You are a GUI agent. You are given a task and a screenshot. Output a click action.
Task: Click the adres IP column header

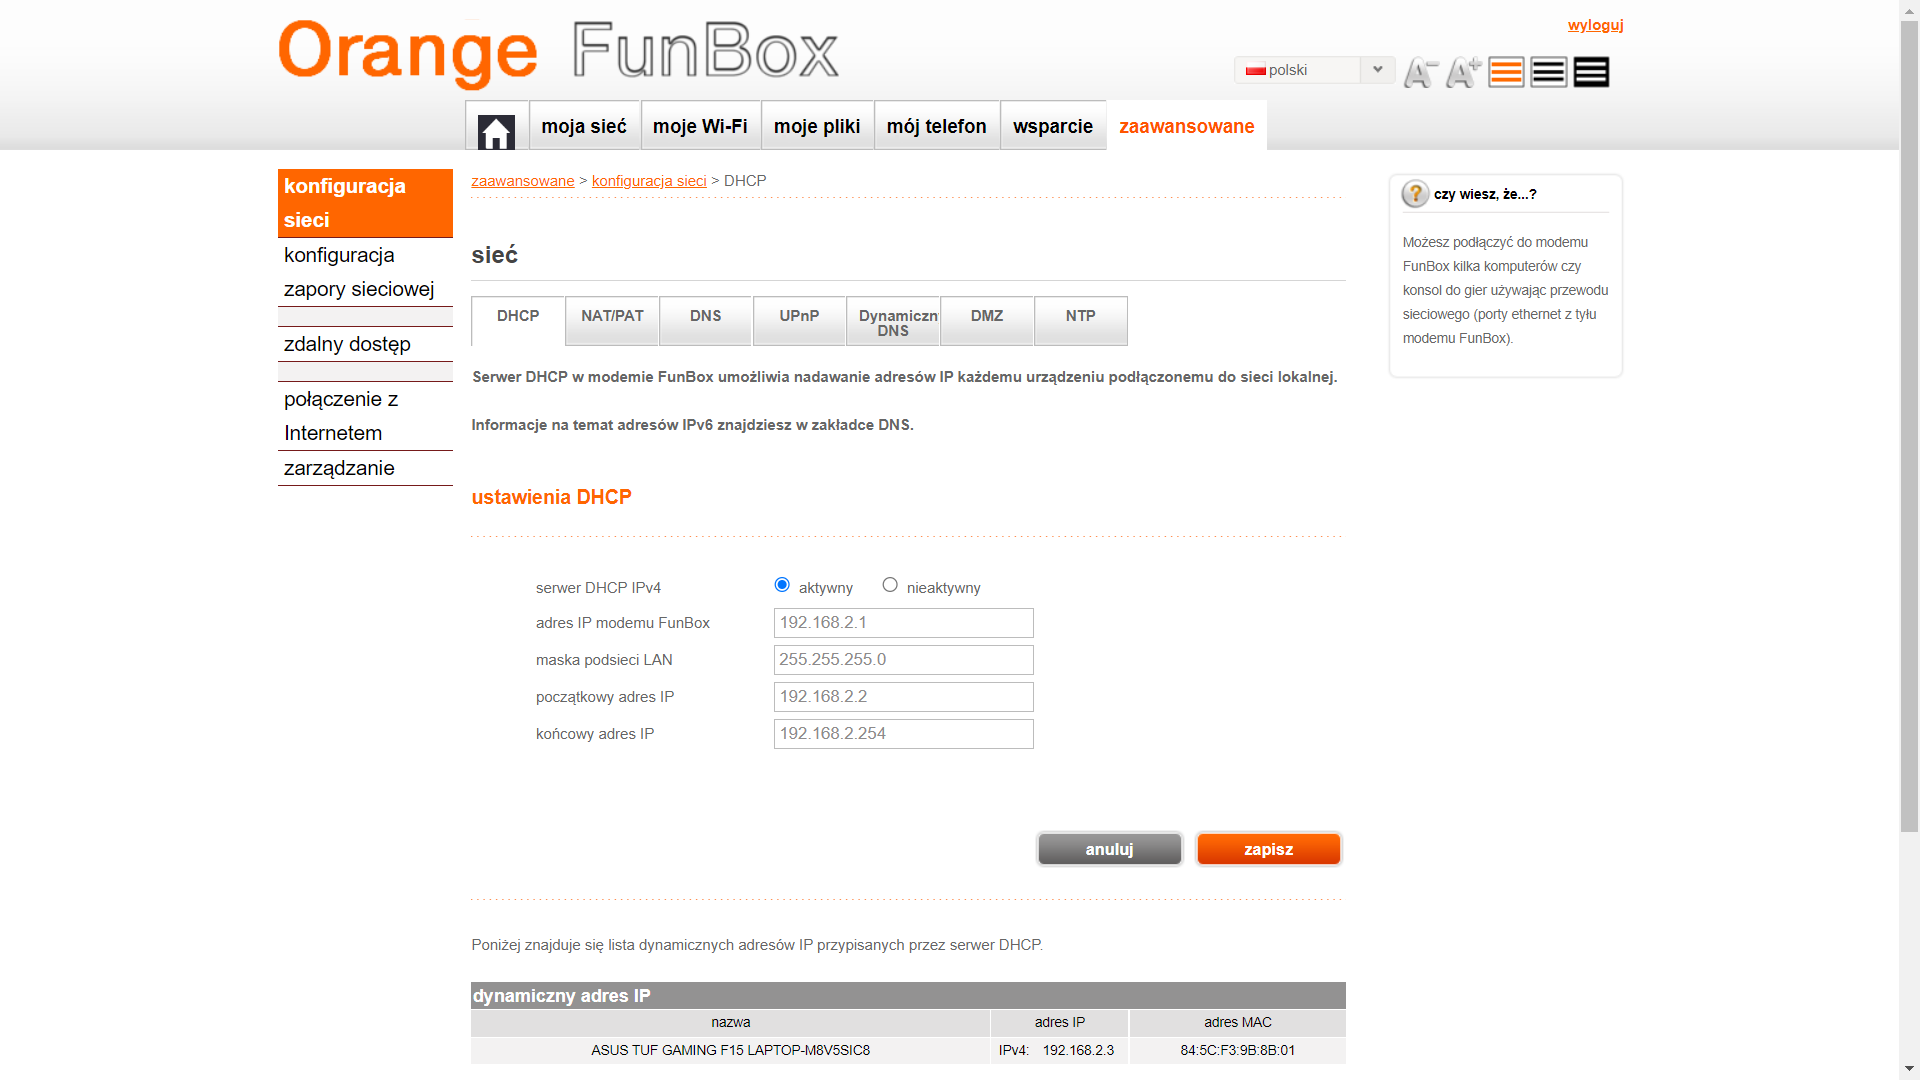[x=1060, y=1022]
